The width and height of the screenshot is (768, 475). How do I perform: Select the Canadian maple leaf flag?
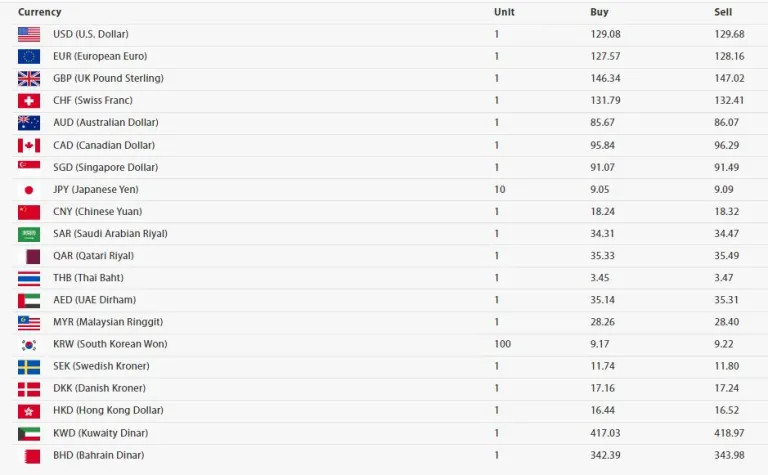(x=29, y=145)
